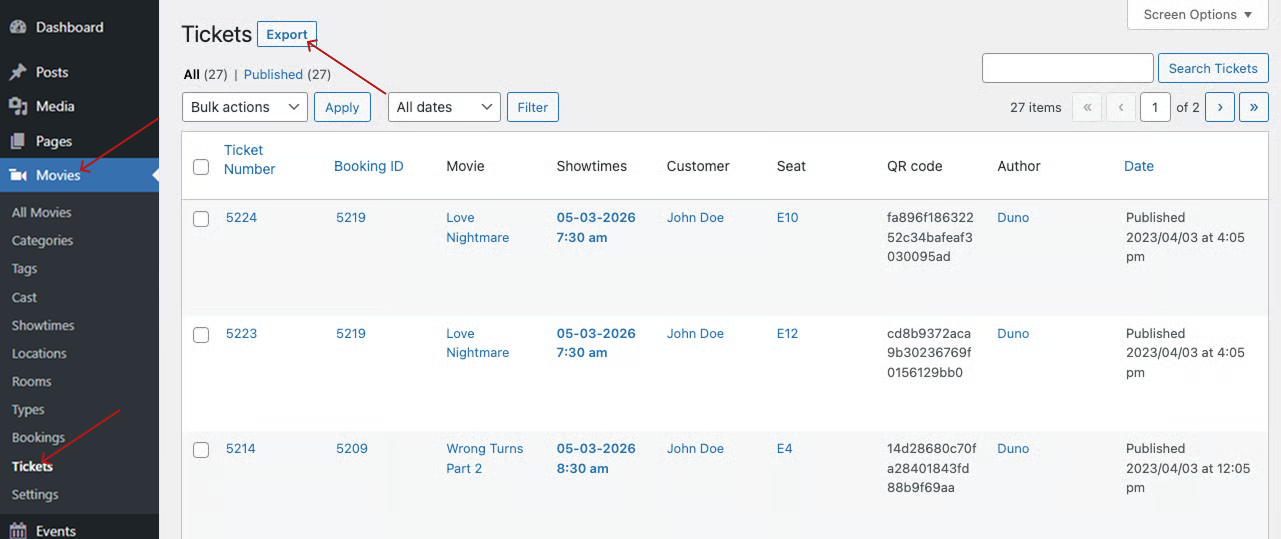Click the Published filter link
Viewport: 1281px width, 539px height.
pos(273,74)
